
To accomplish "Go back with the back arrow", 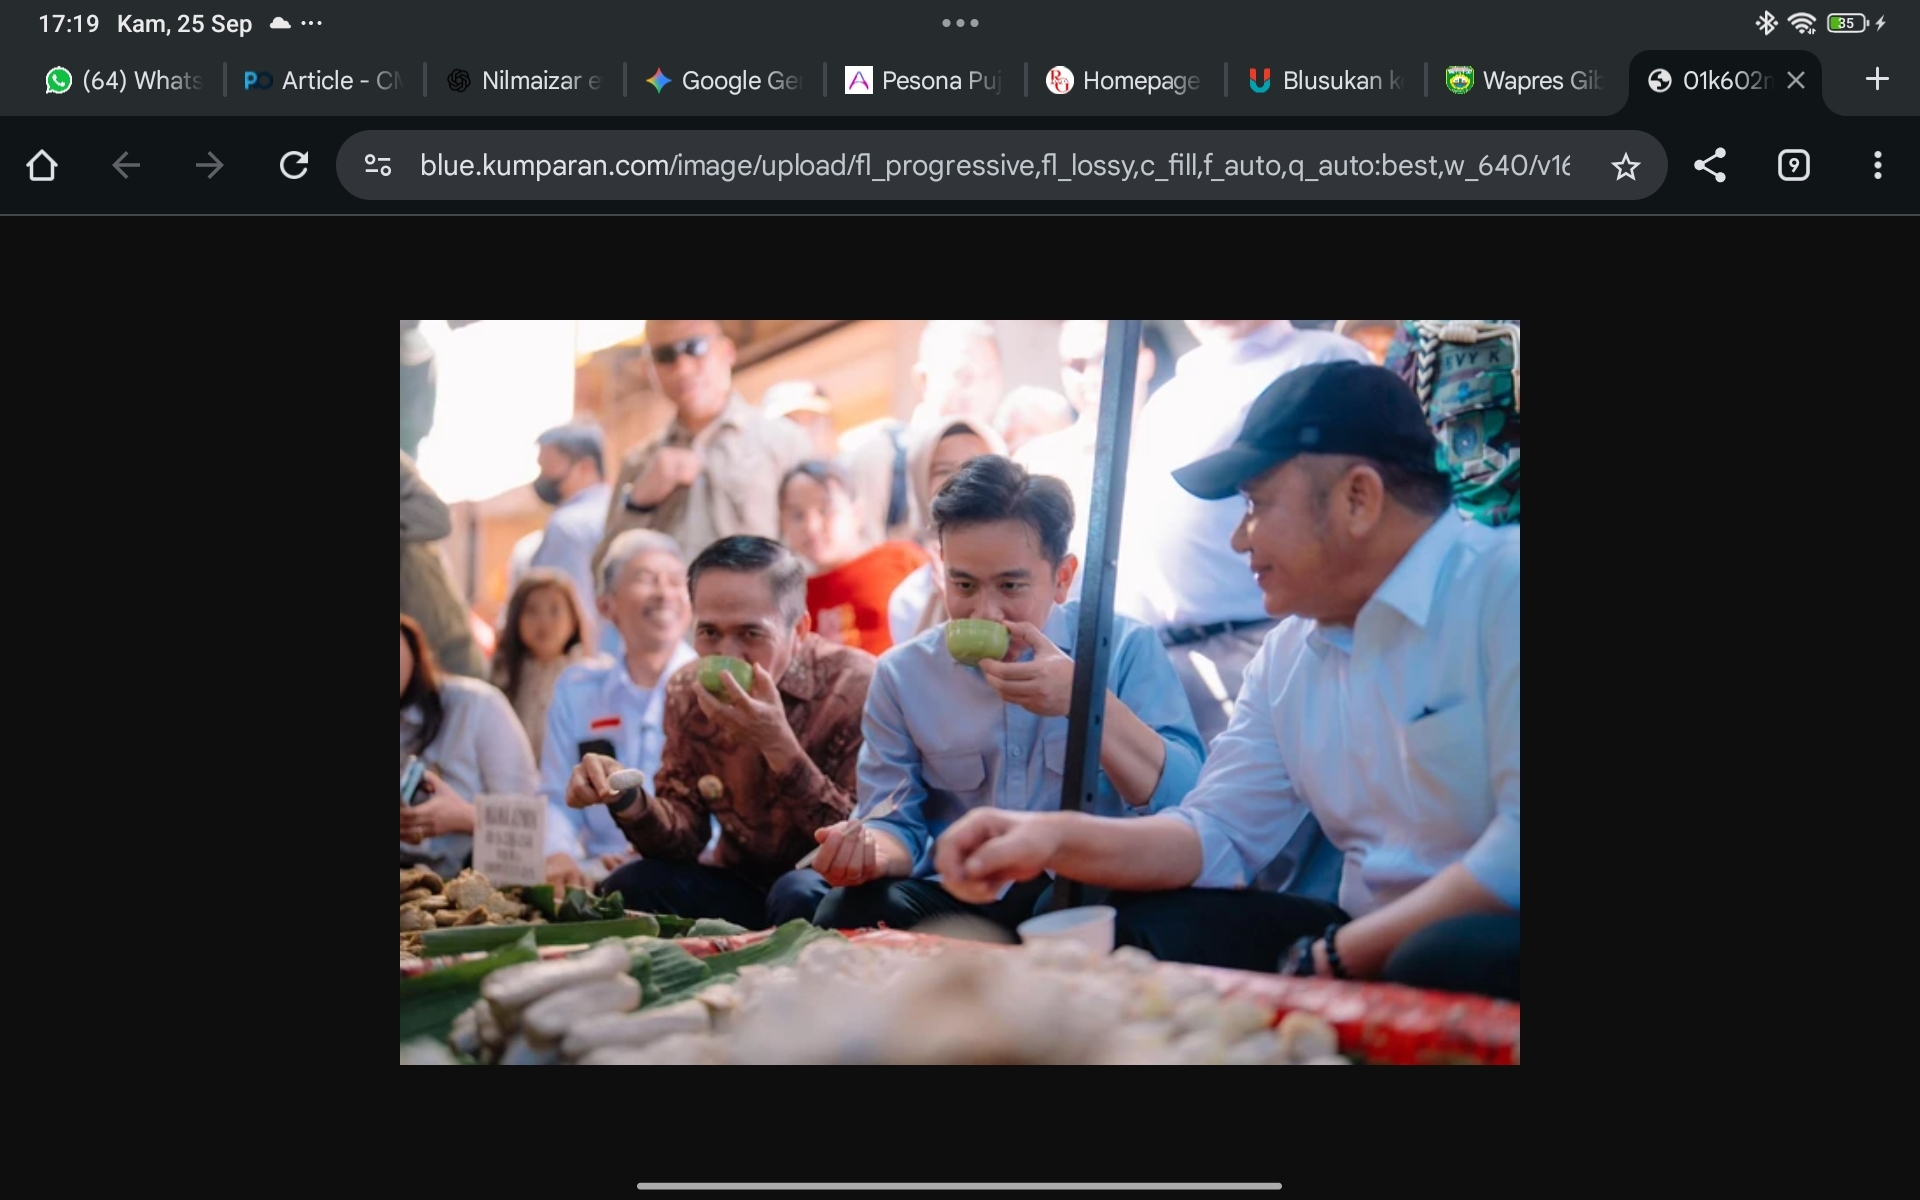I will tap(126, 165).
